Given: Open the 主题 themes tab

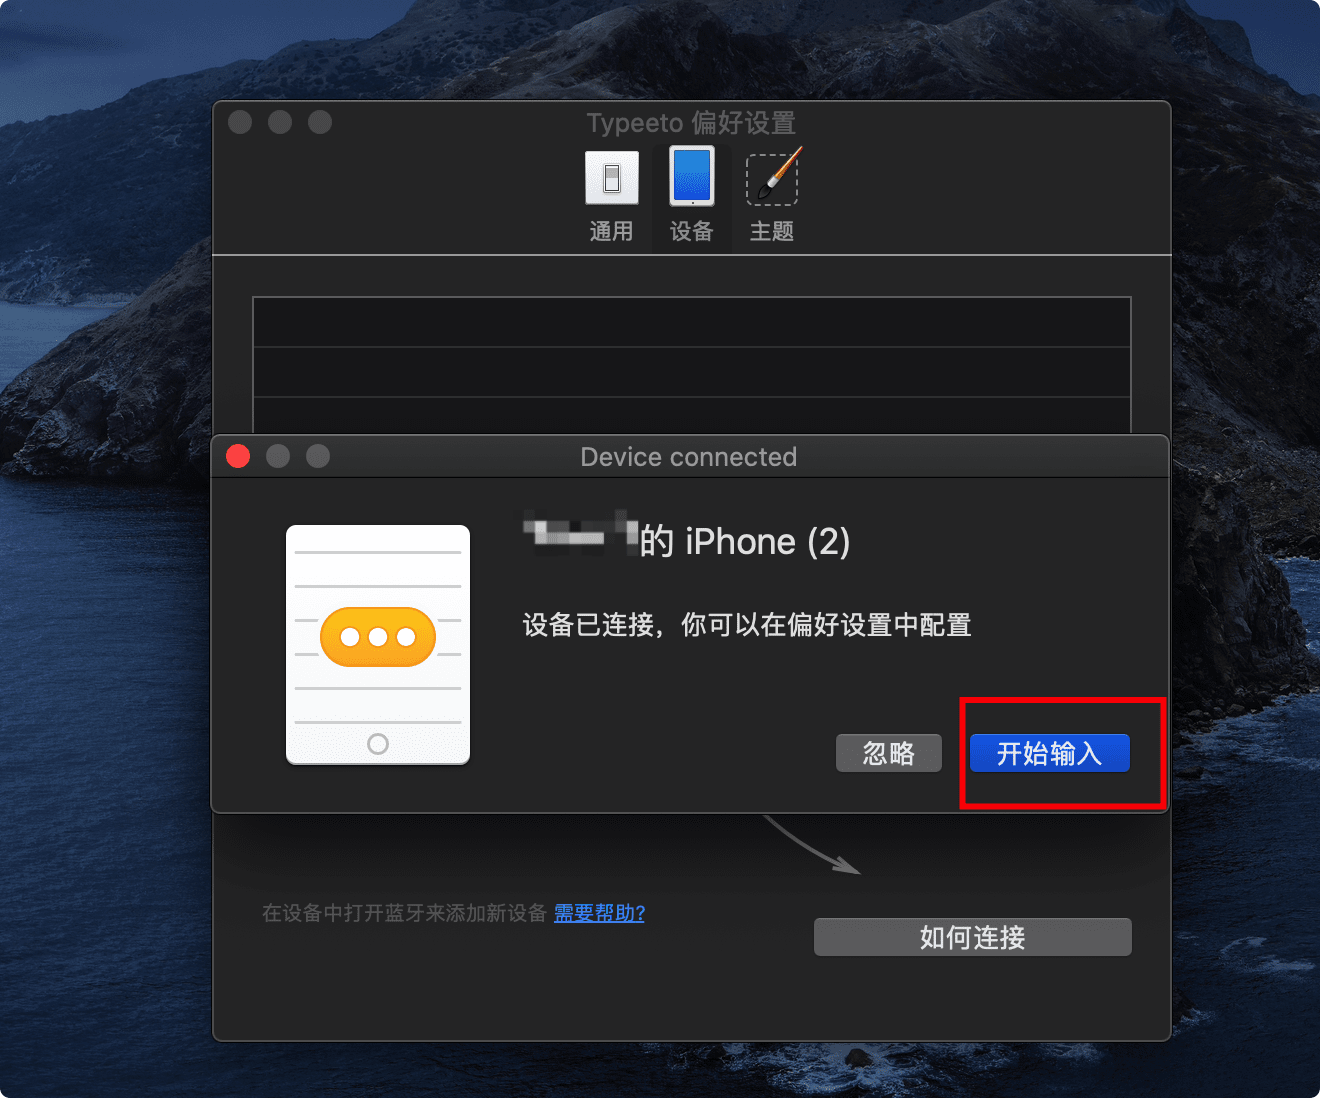Looking at the screenshot, I should point(772,197).
